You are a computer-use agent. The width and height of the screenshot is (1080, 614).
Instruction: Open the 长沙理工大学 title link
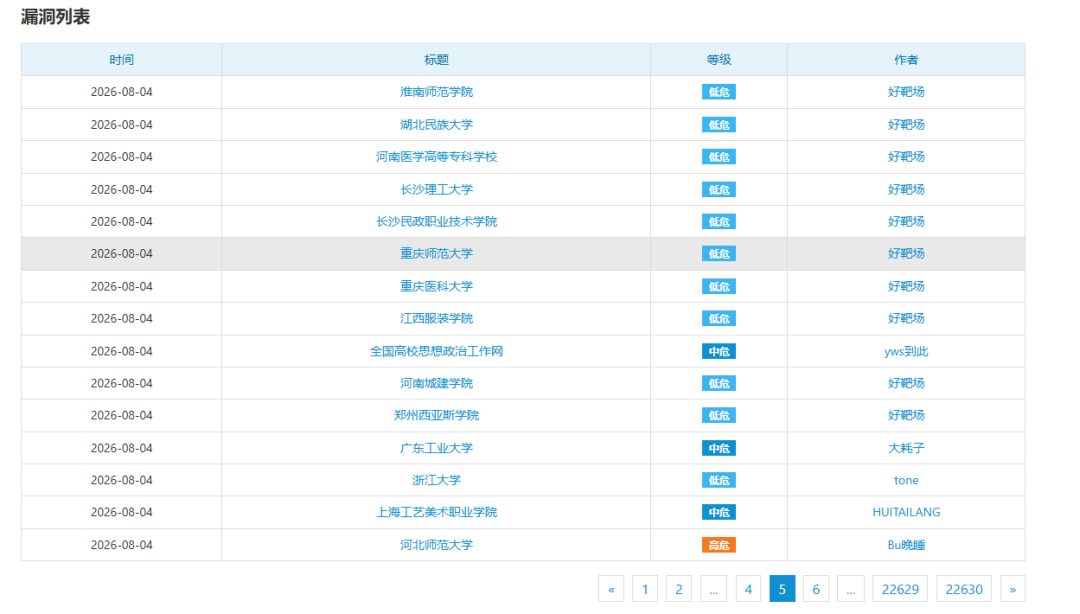[x=436, y=190]
